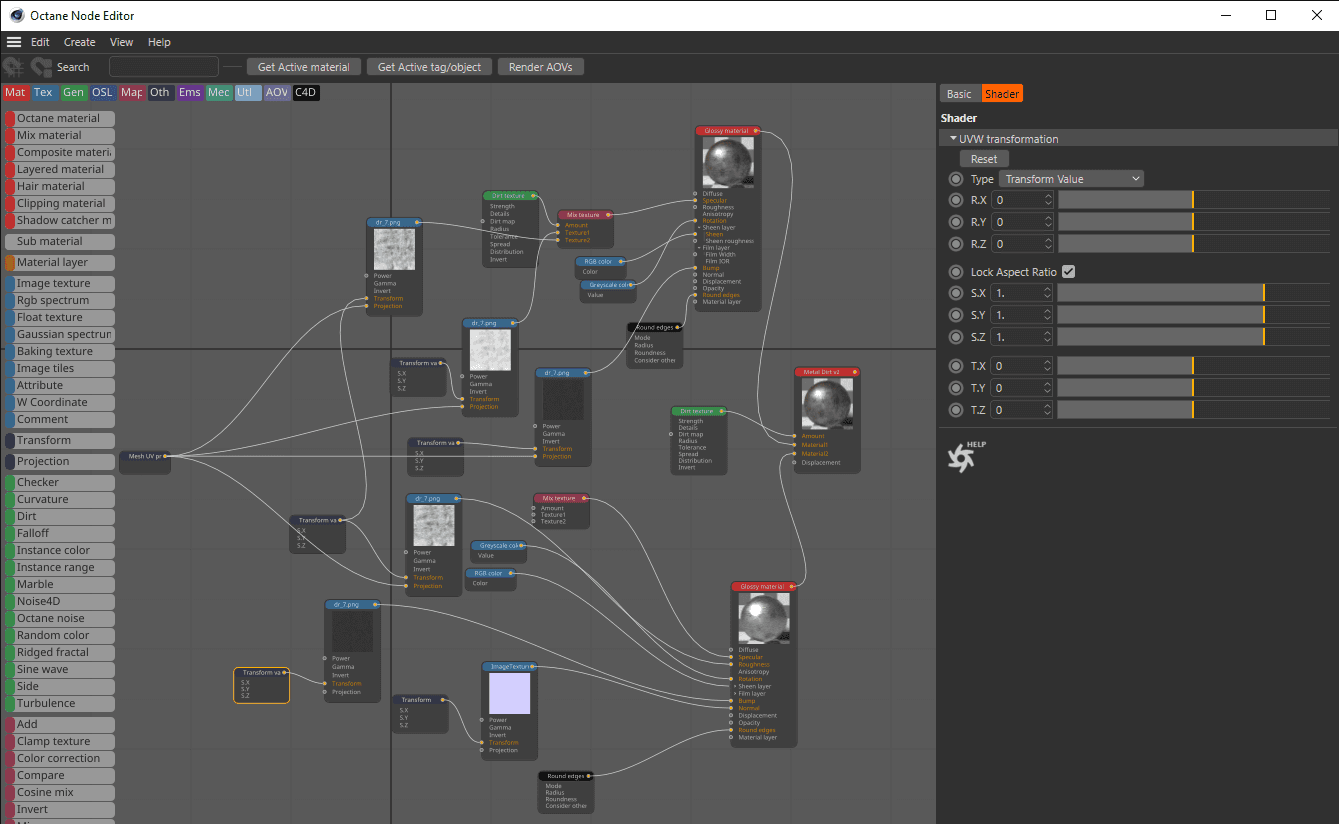
Task: Click the S.X value stepper arrows
Action: click(x=1048, y=293)
